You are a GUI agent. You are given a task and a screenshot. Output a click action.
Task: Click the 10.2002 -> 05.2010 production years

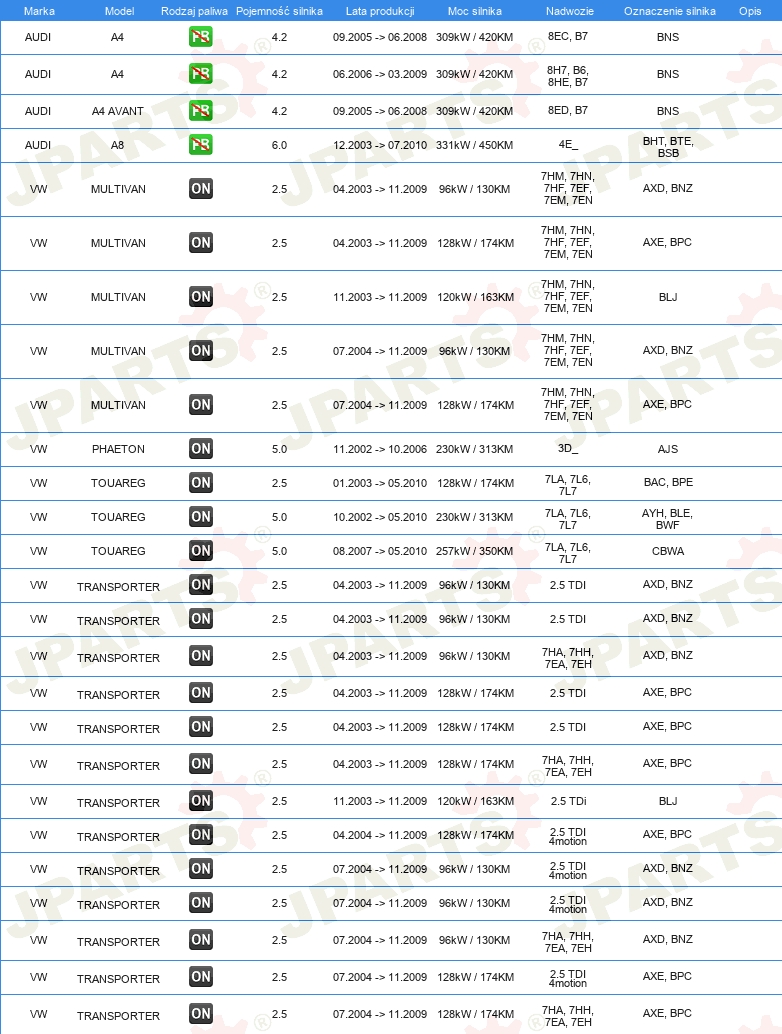coord(380,518)
